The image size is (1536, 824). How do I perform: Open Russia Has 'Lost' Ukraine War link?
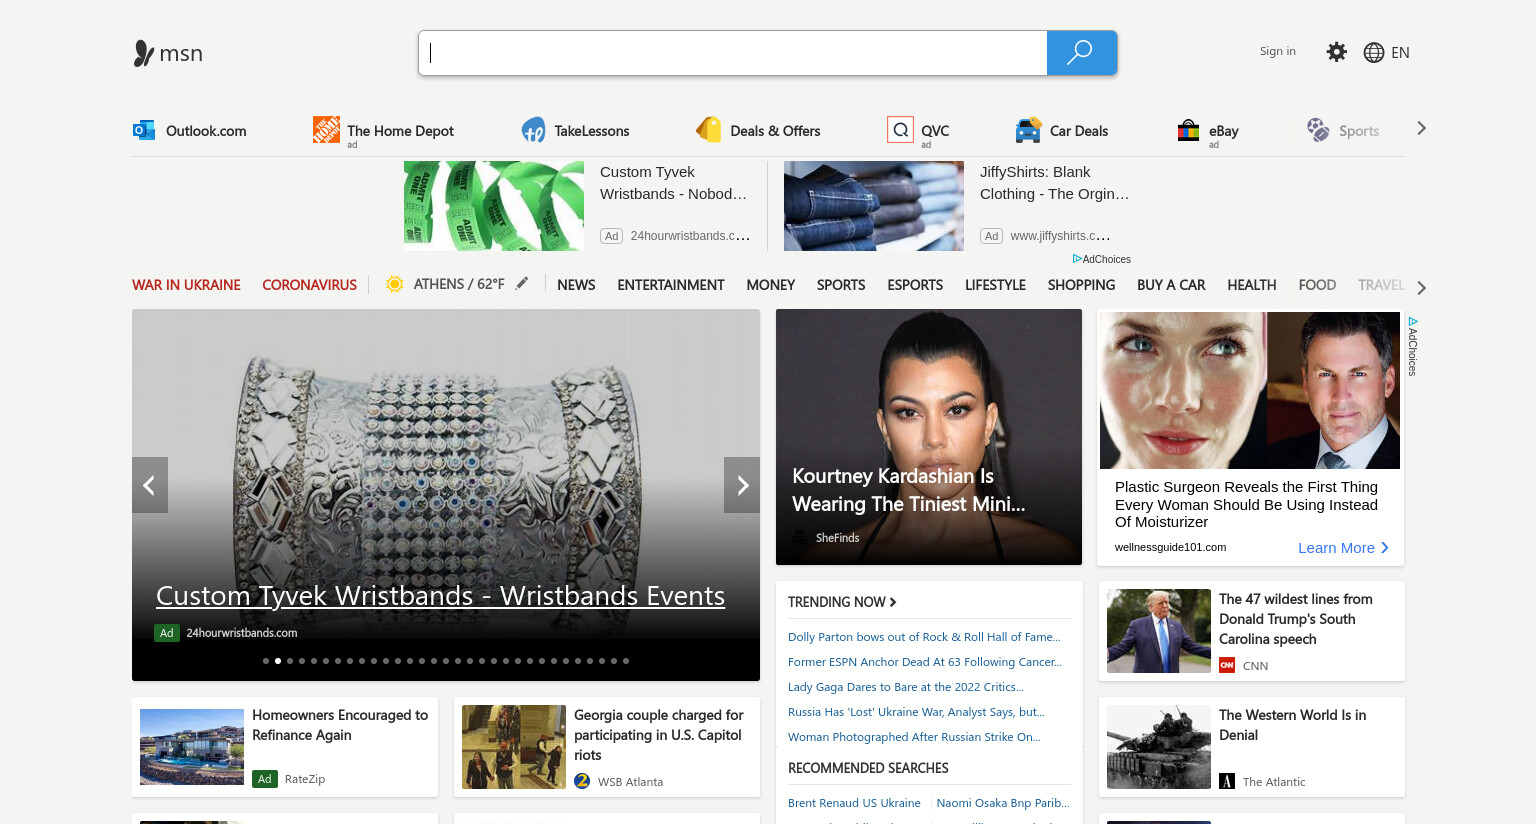916,712
